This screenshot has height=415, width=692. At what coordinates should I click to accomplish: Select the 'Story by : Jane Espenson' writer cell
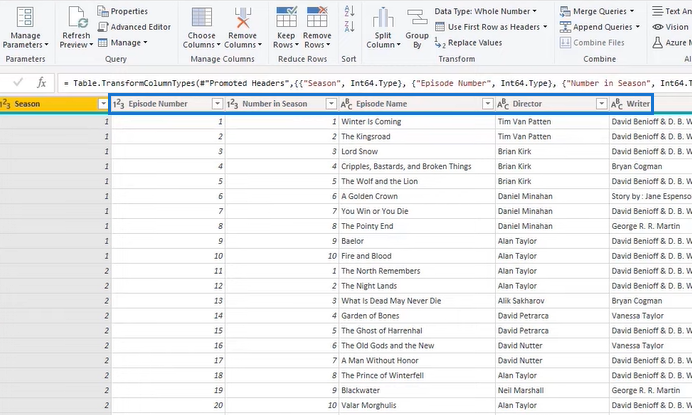(x=651, y=196)
